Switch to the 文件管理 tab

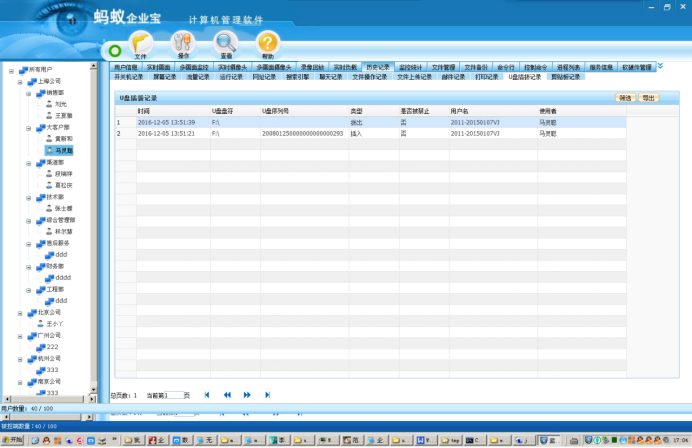(444, 67)
